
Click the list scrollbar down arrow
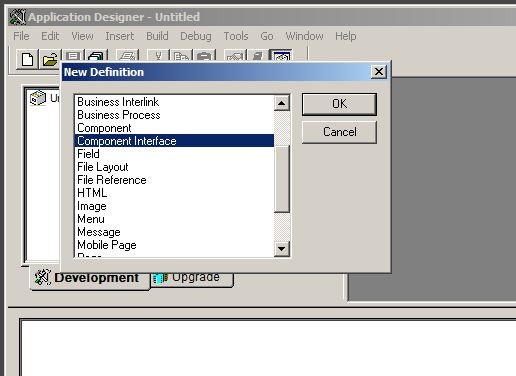[x=282, y=249]
